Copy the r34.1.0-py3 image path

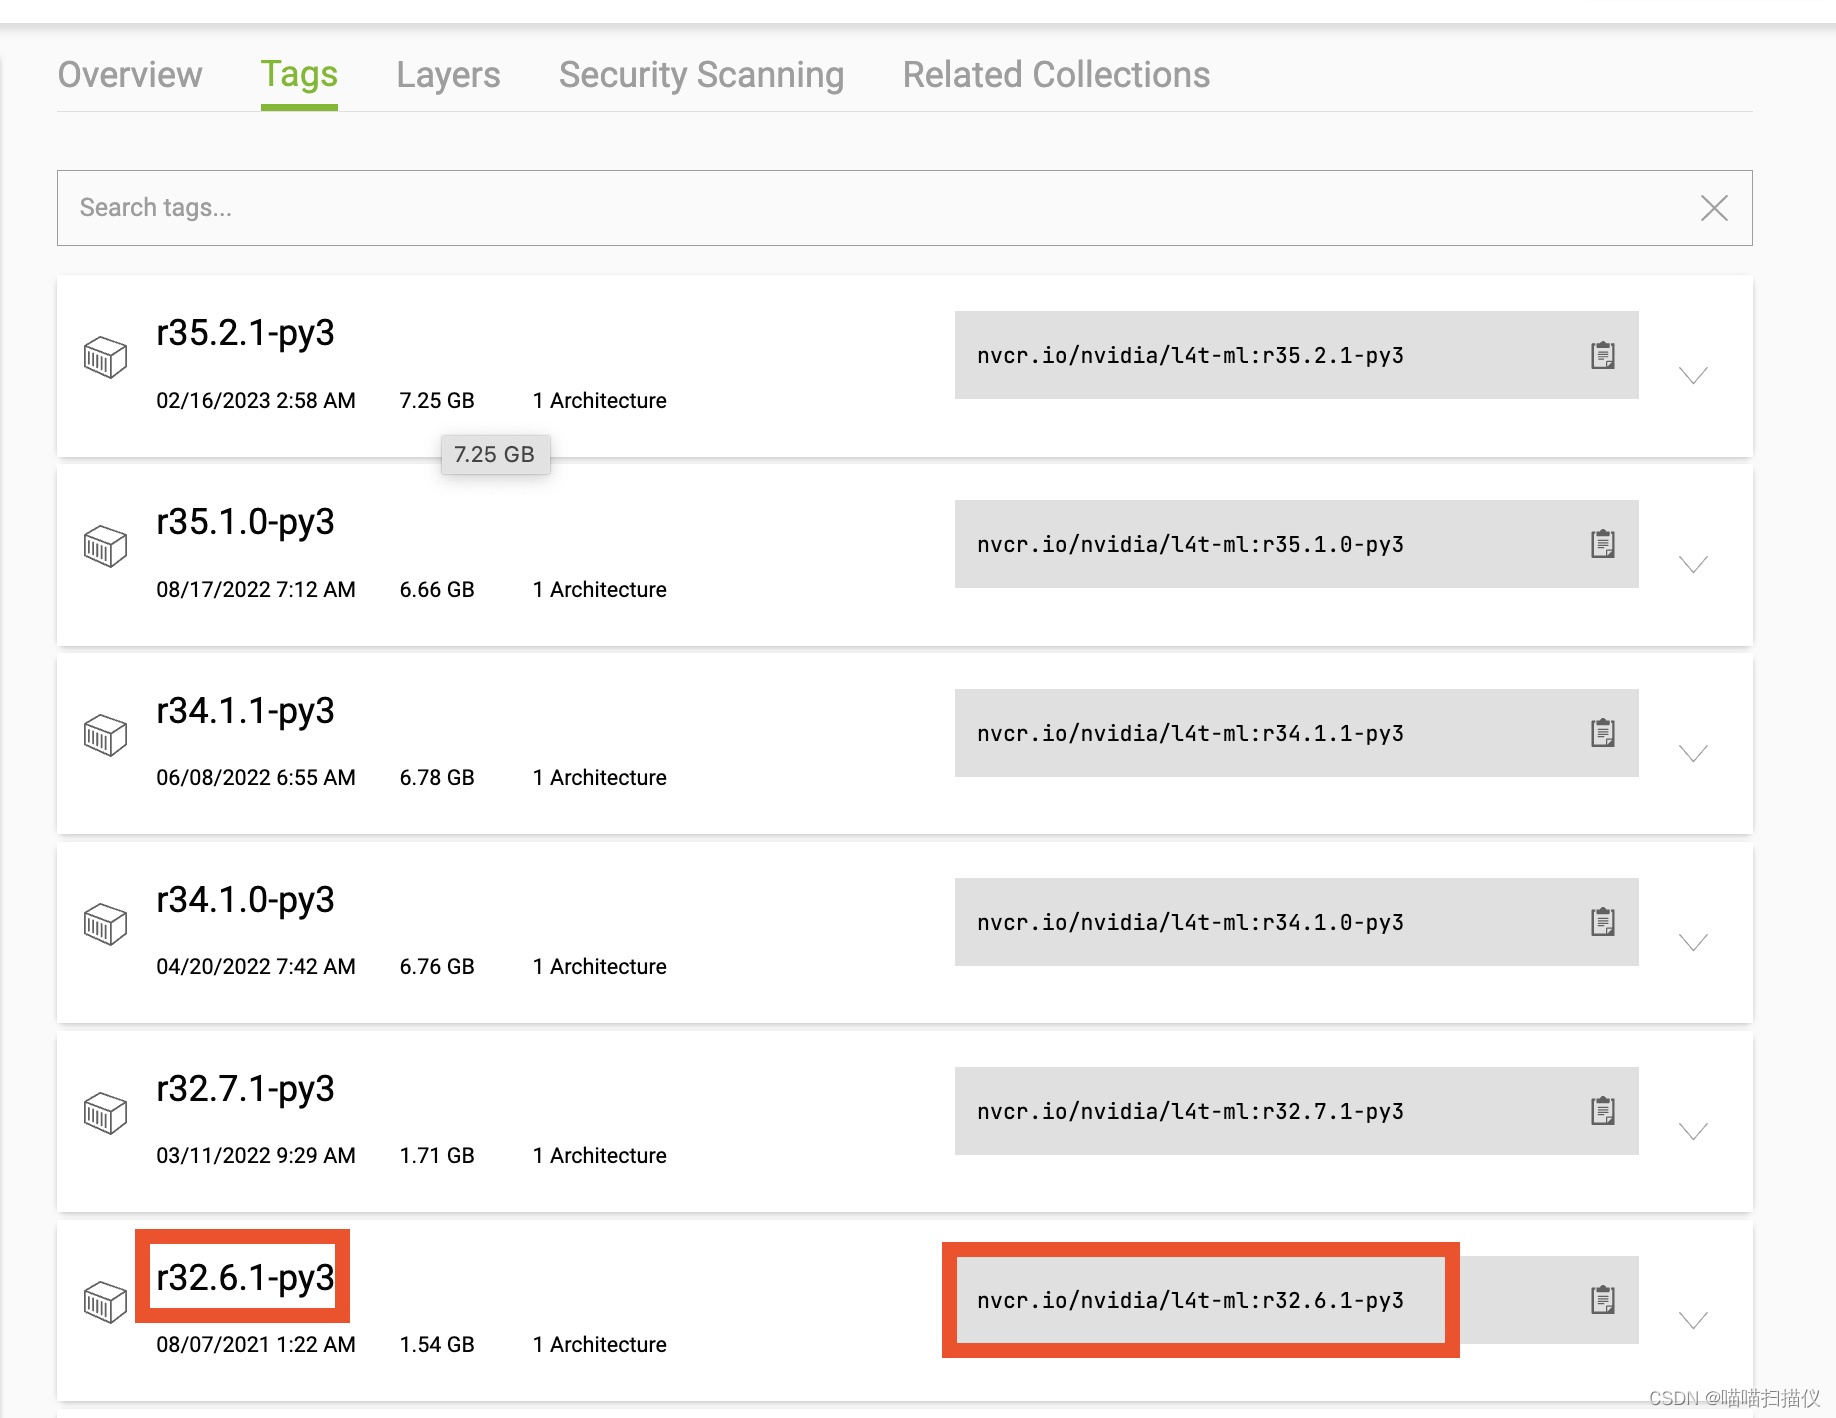1603,922
